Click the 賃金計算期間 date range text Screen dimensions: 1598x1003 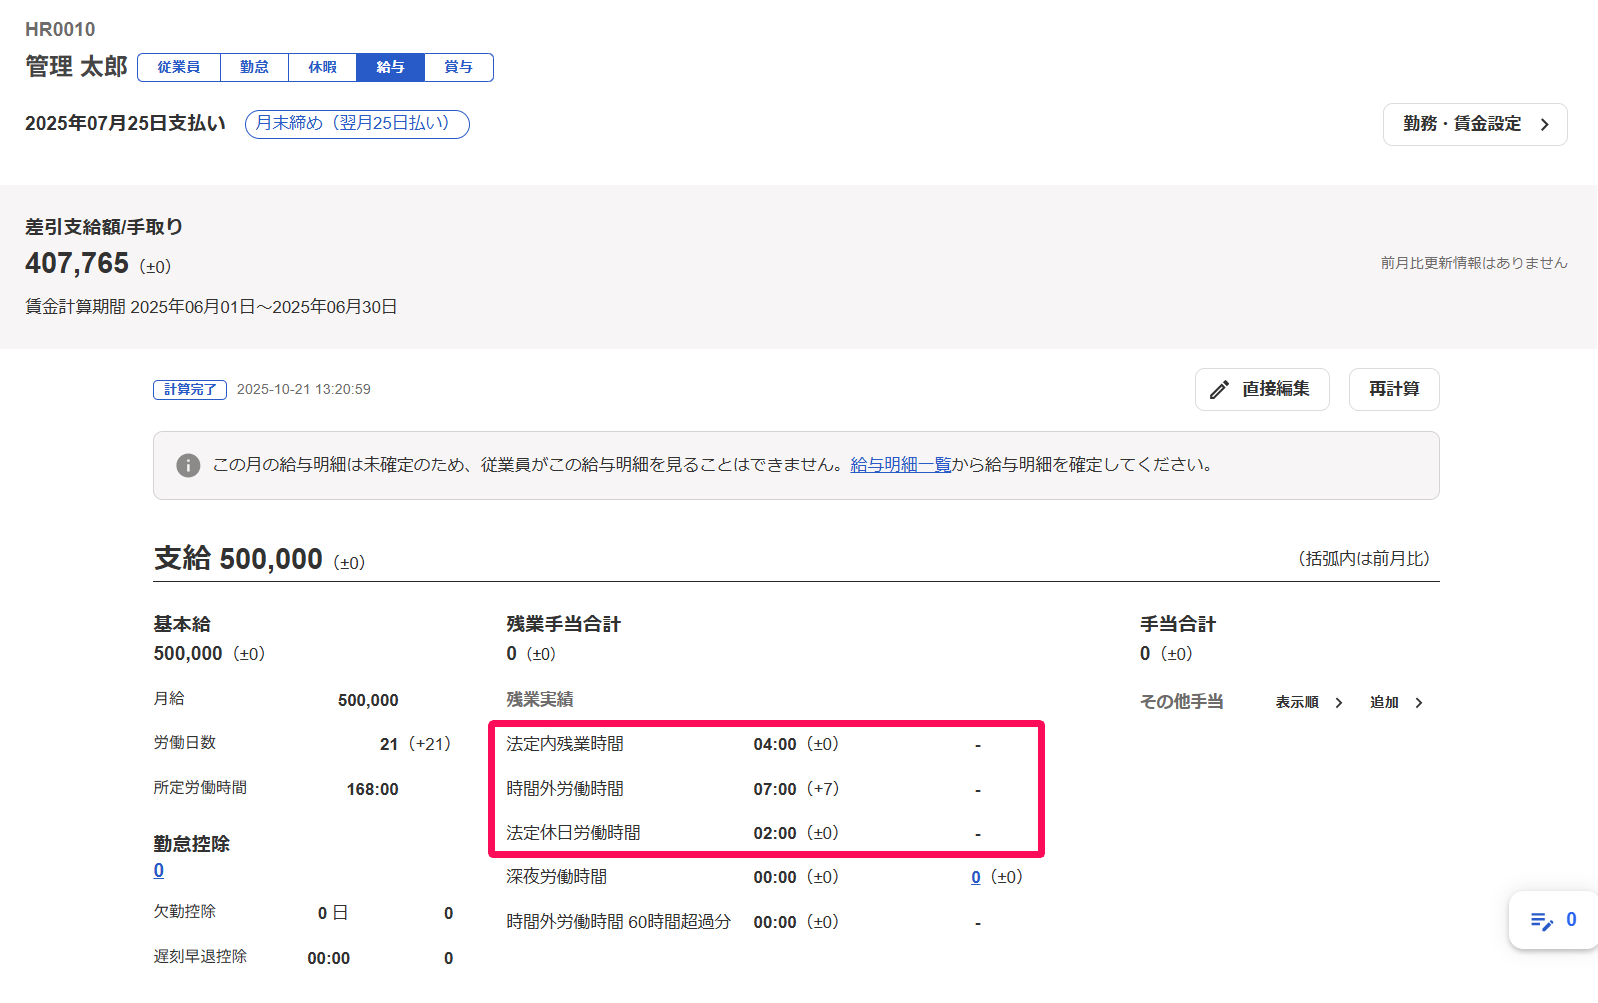coord(211,307)
